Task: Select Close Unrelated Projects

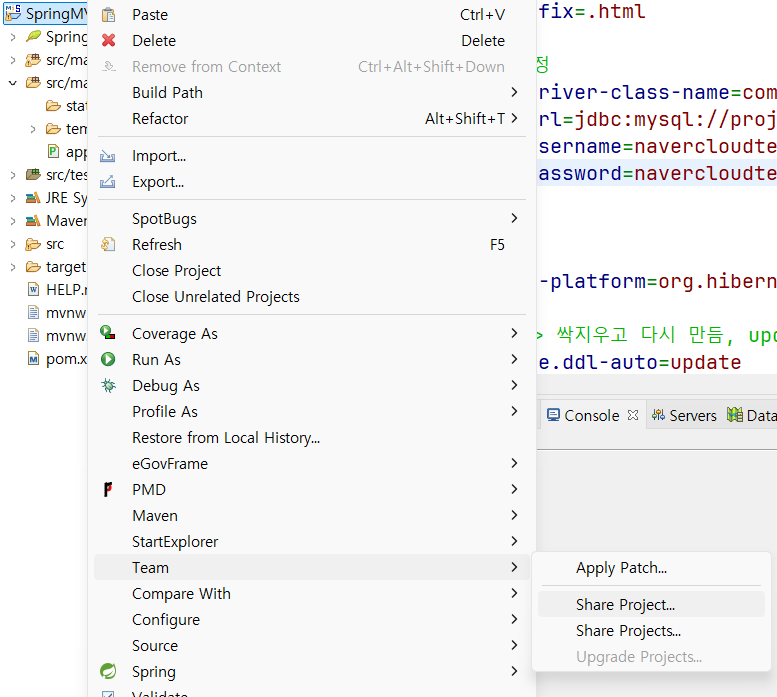Action: coord(312,296)
